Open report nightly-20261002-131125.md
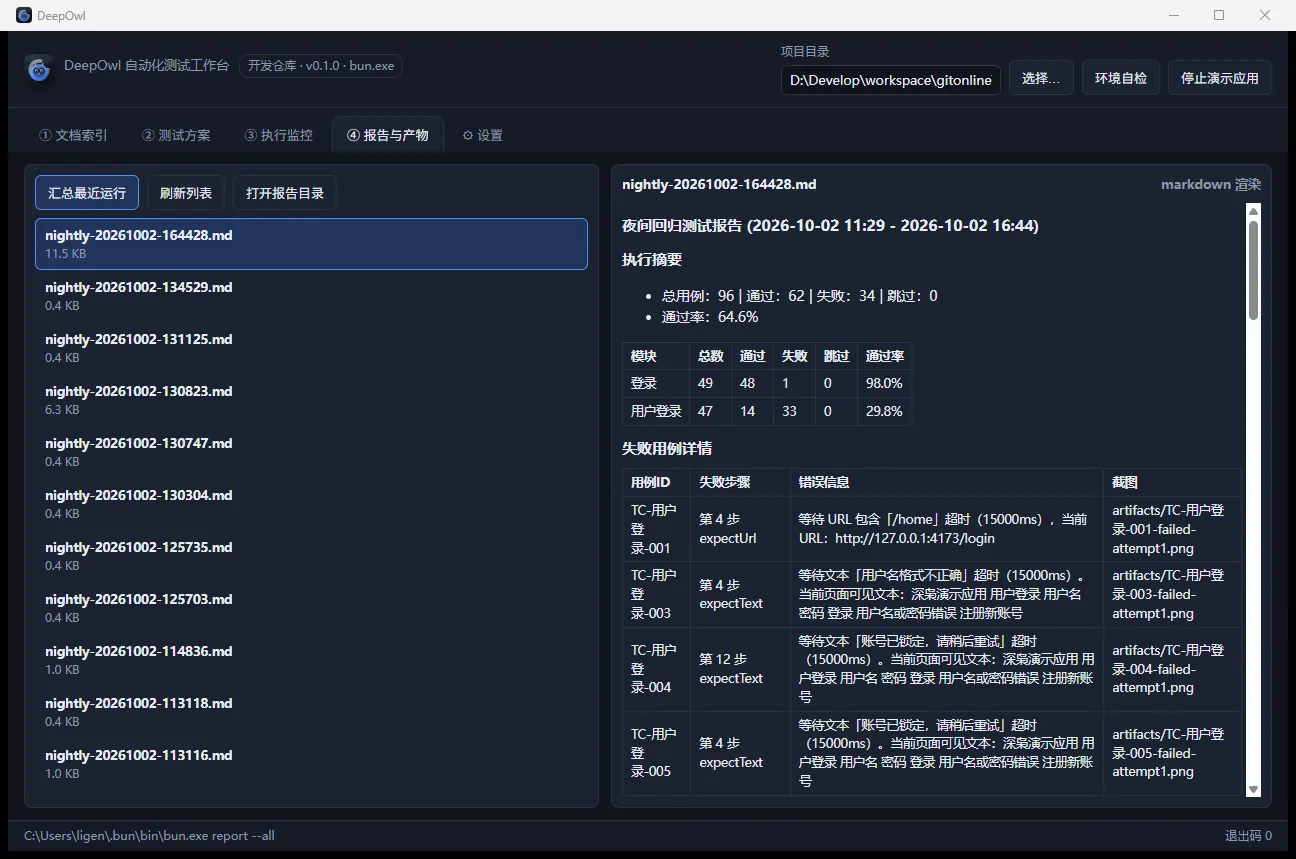 point(311,348)
